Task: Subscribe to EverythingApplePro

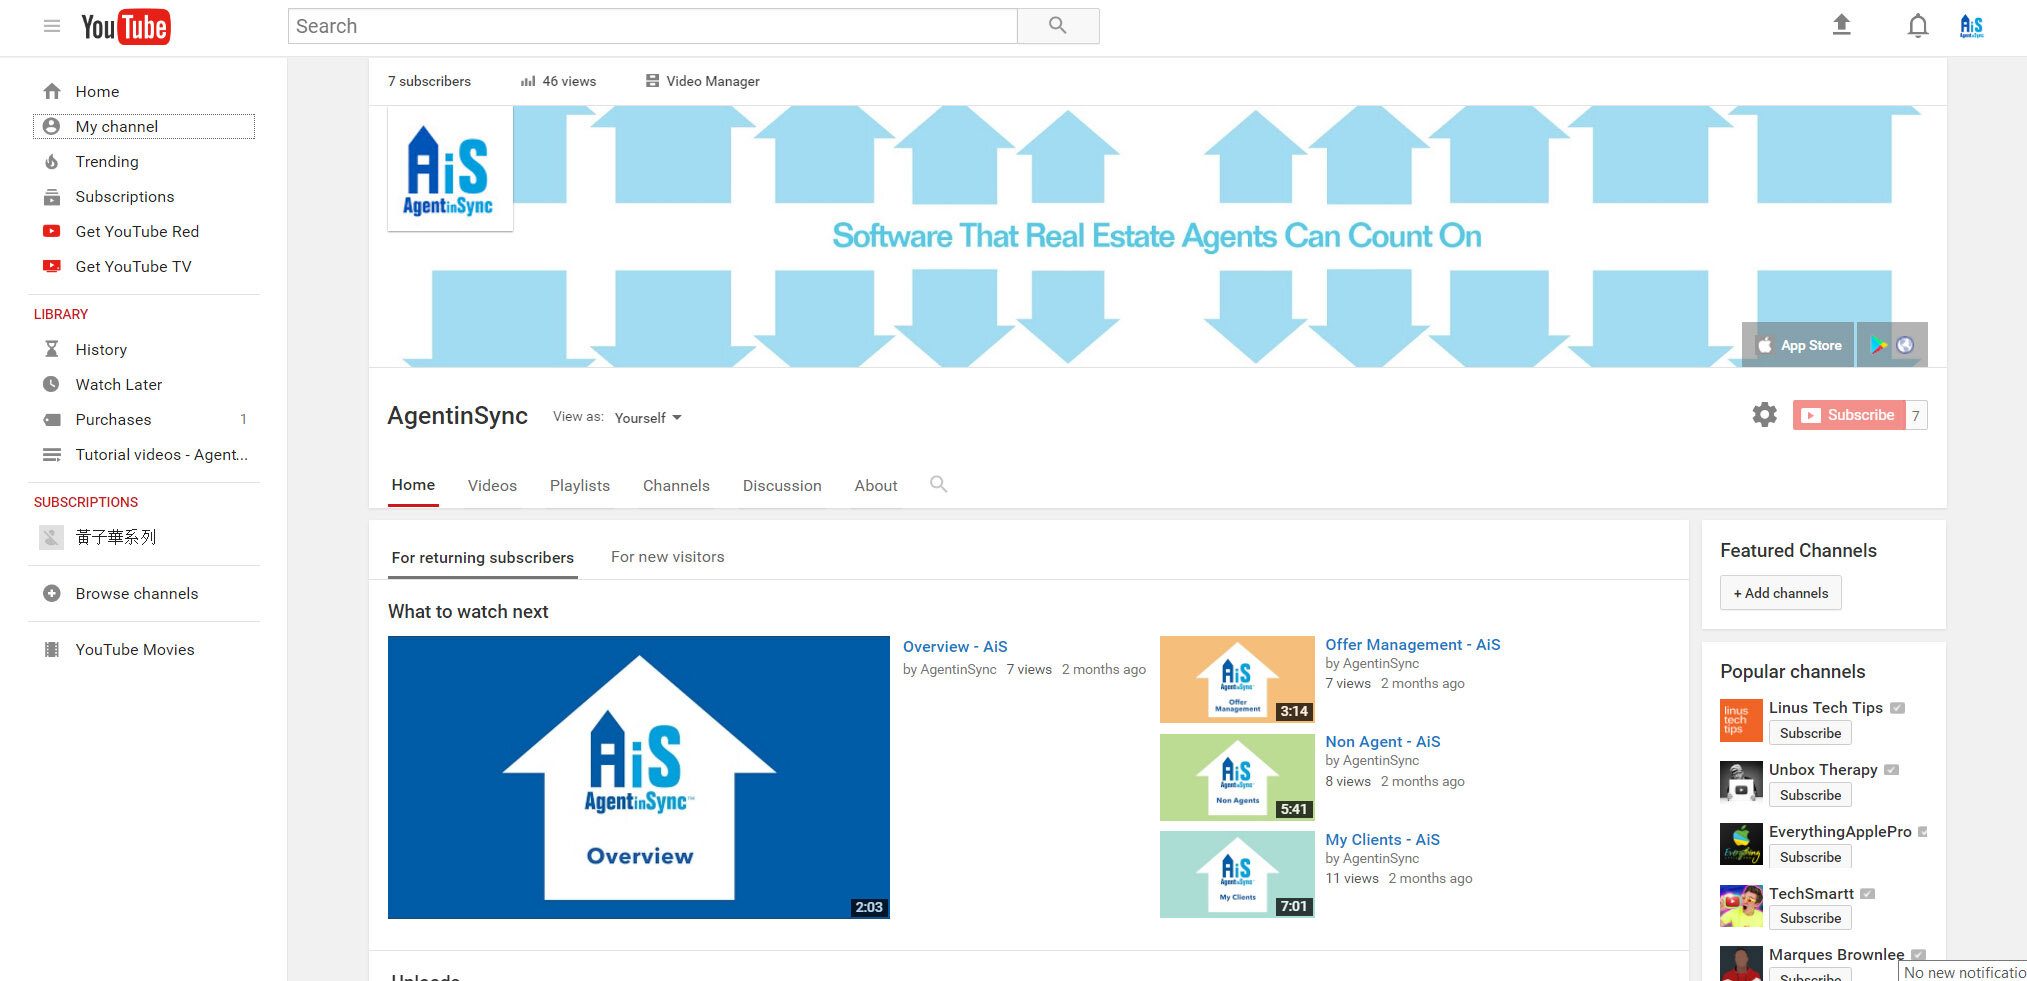Action: click(x=1810, y=857)
